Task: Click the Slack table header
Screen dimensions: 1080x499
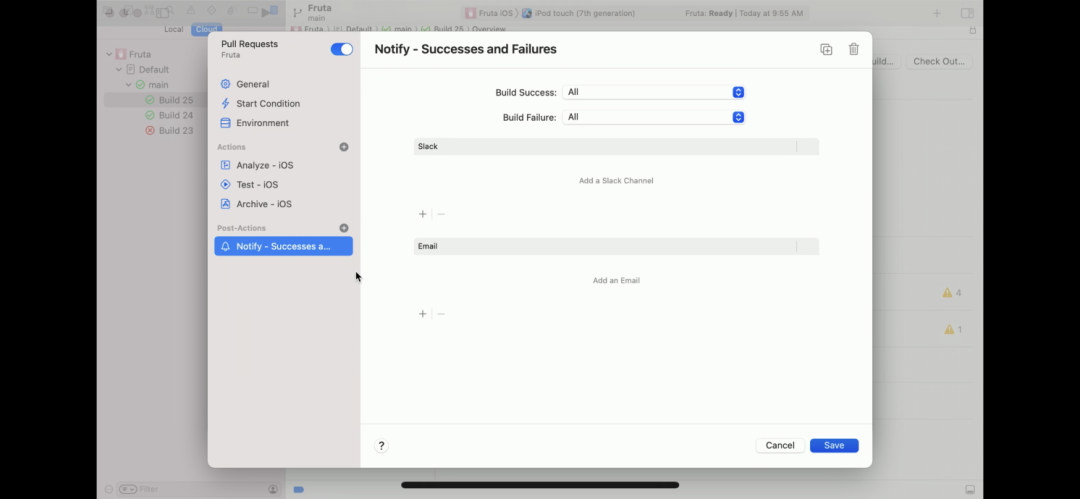Action: [616, 147]
